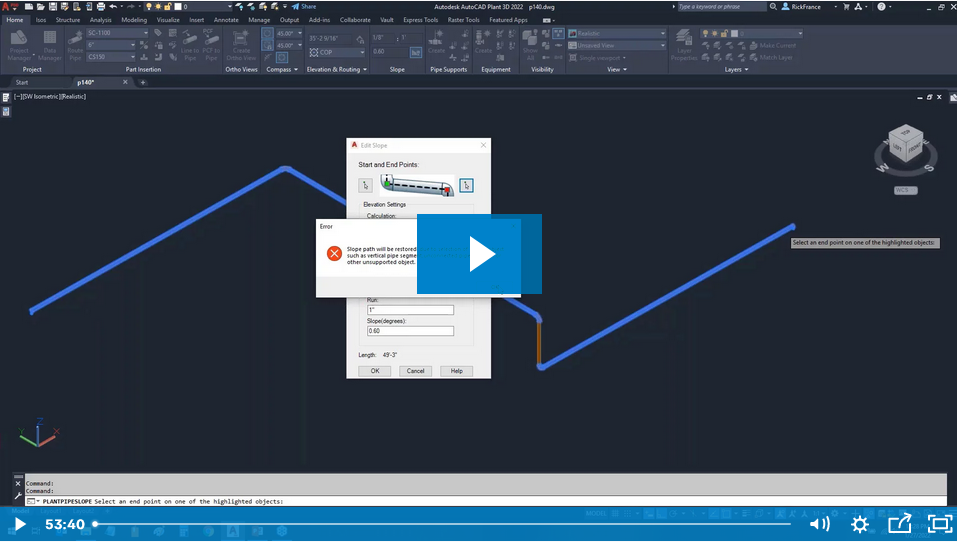Click the Open file icon
957x542 pixels.
point(40,7)
